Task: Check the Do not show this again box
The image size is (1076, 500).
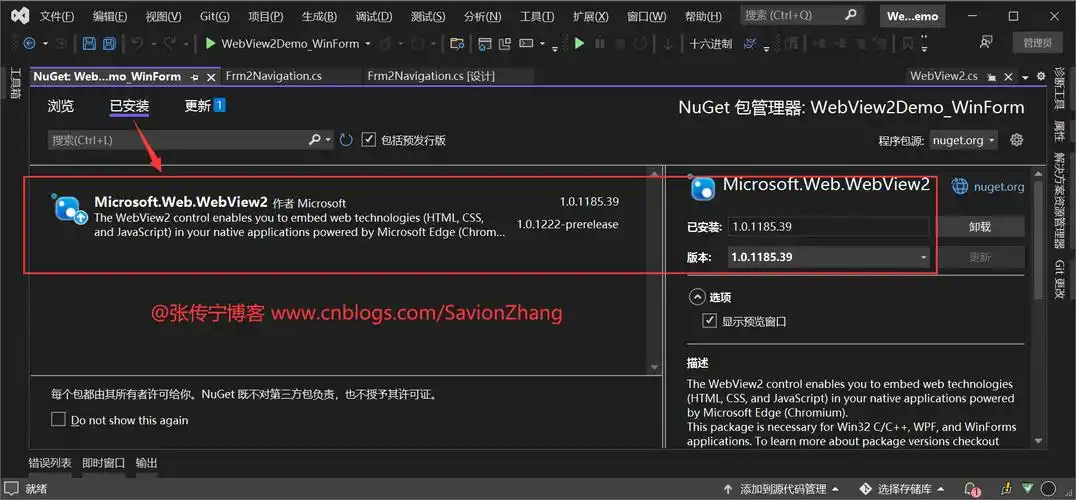Action: pos(58,419)
